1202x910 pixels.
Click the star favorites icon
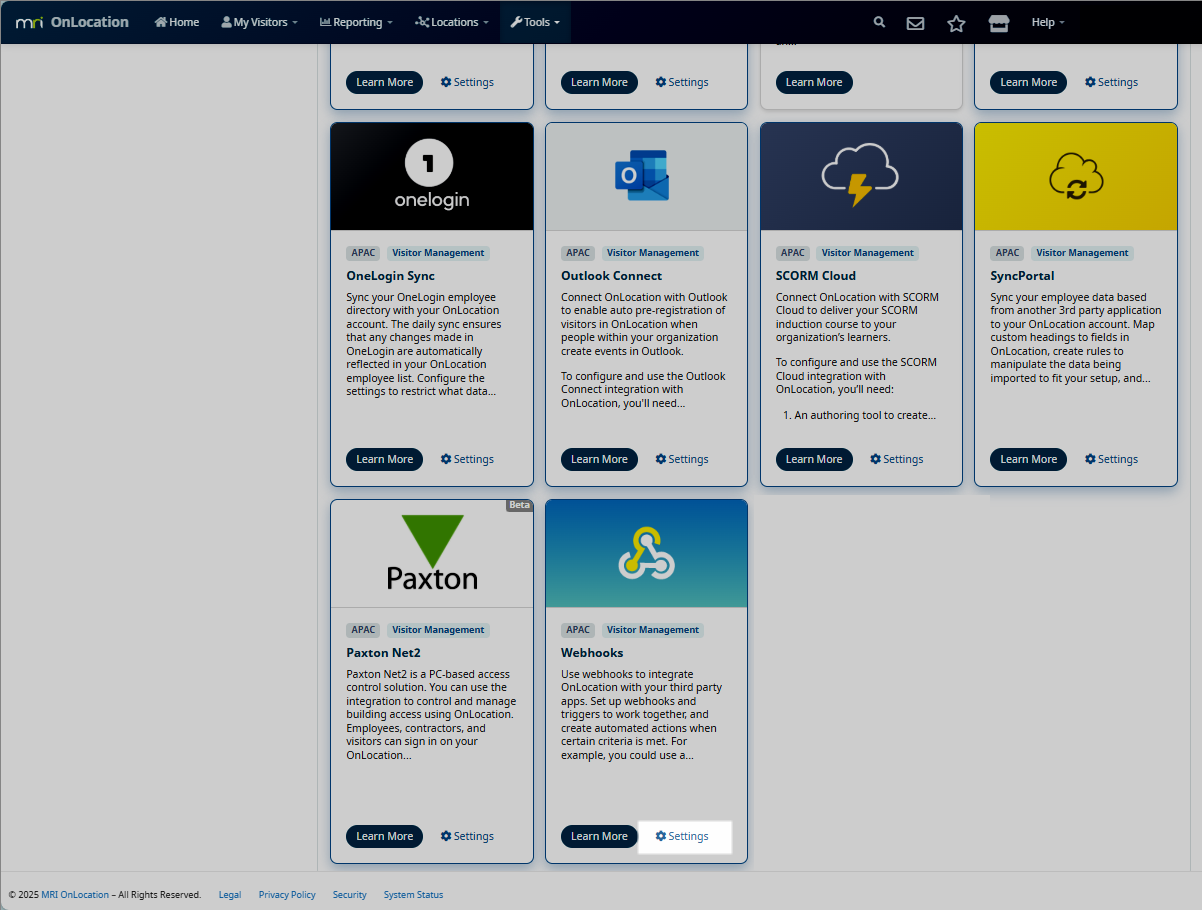tap(956, 23)
